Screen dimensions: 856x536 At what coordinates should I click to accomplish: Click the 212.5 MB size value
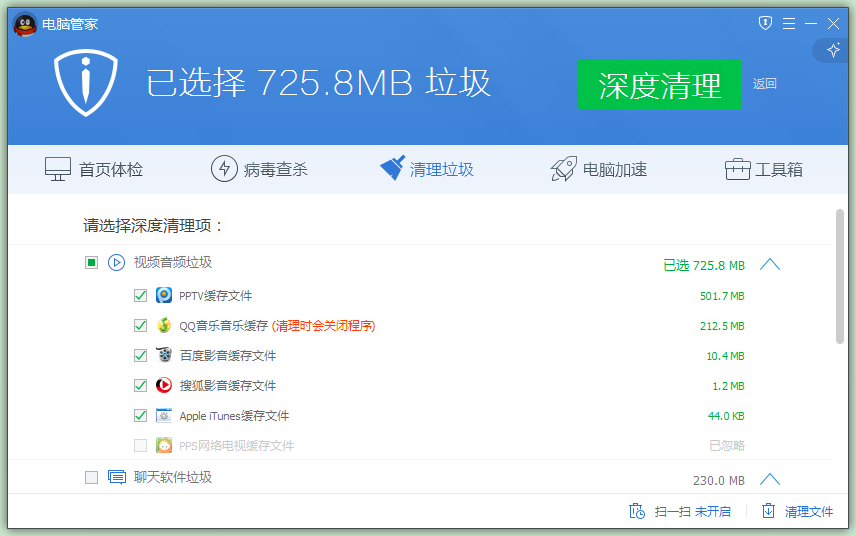point(722,326)
